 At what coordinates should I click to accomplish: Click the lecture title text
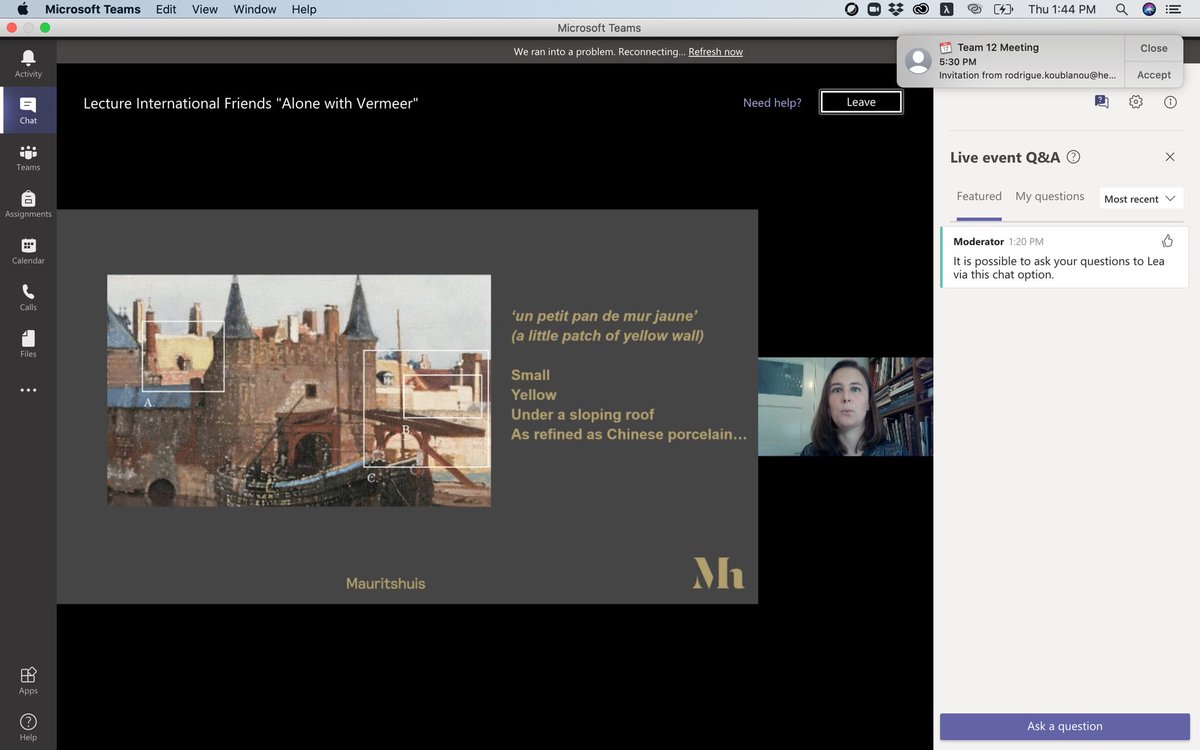[x=250, y=103]
